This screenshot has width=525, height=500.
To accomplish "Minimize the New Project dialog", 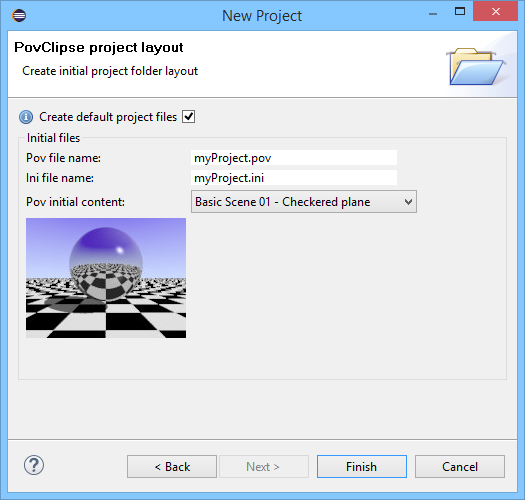I will click(x=433, y=14).
